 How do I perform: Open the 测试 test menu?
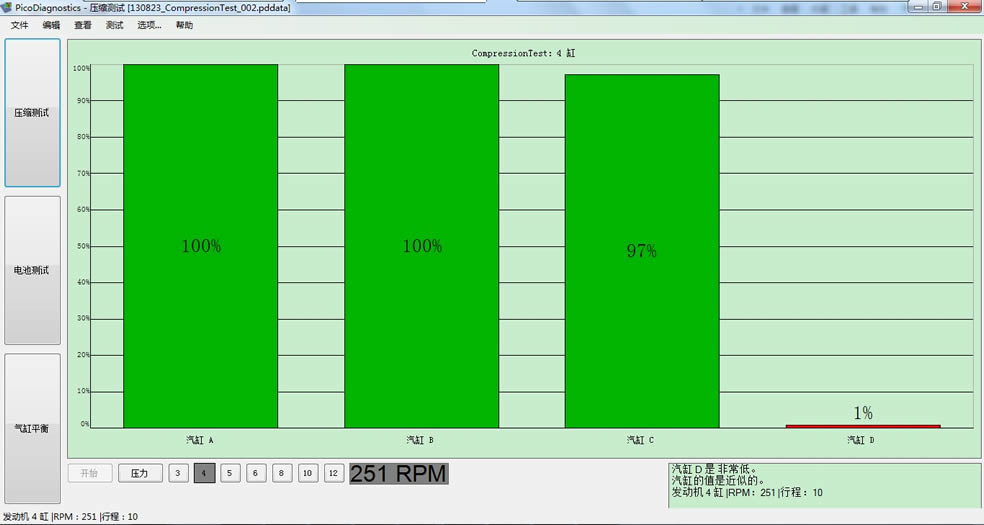(x=115, y=25)
